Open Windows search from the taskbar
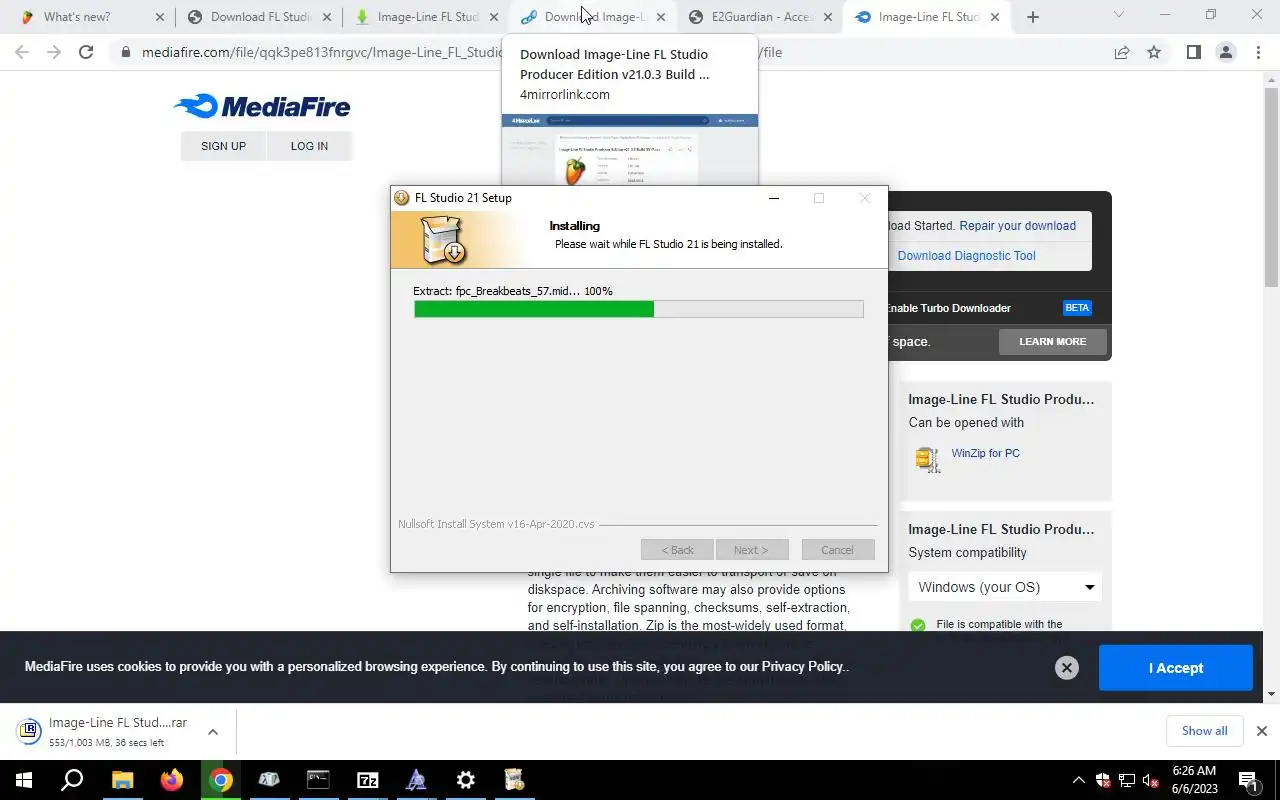The image size is (1280, 800). click(x=72, y=780)
